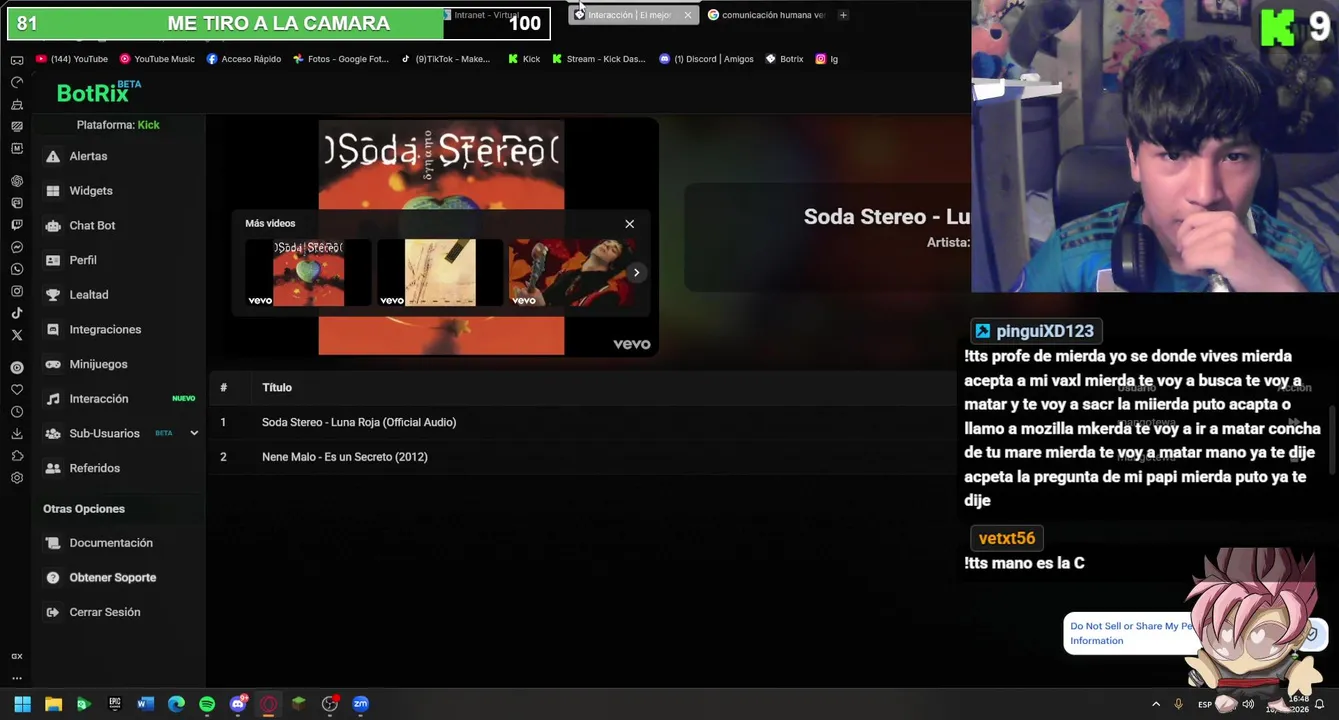Open the YouTube Music bookmark
This screenshot has height=720, width=1339.
(x=157, y=59)
